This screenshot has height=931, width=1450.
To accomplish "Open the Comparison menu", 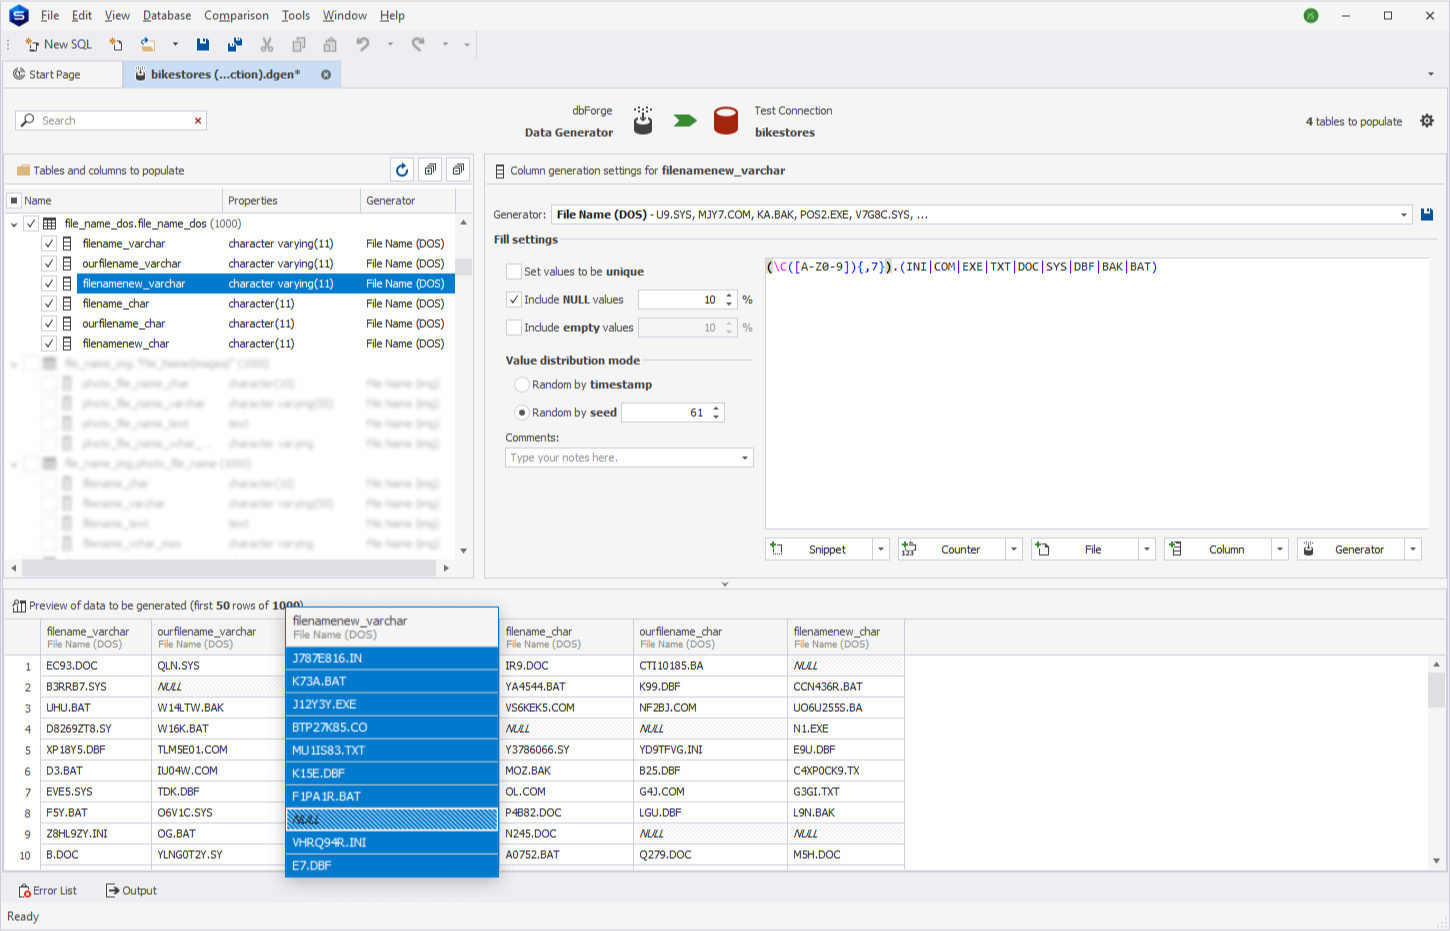I will pos(236,15).
